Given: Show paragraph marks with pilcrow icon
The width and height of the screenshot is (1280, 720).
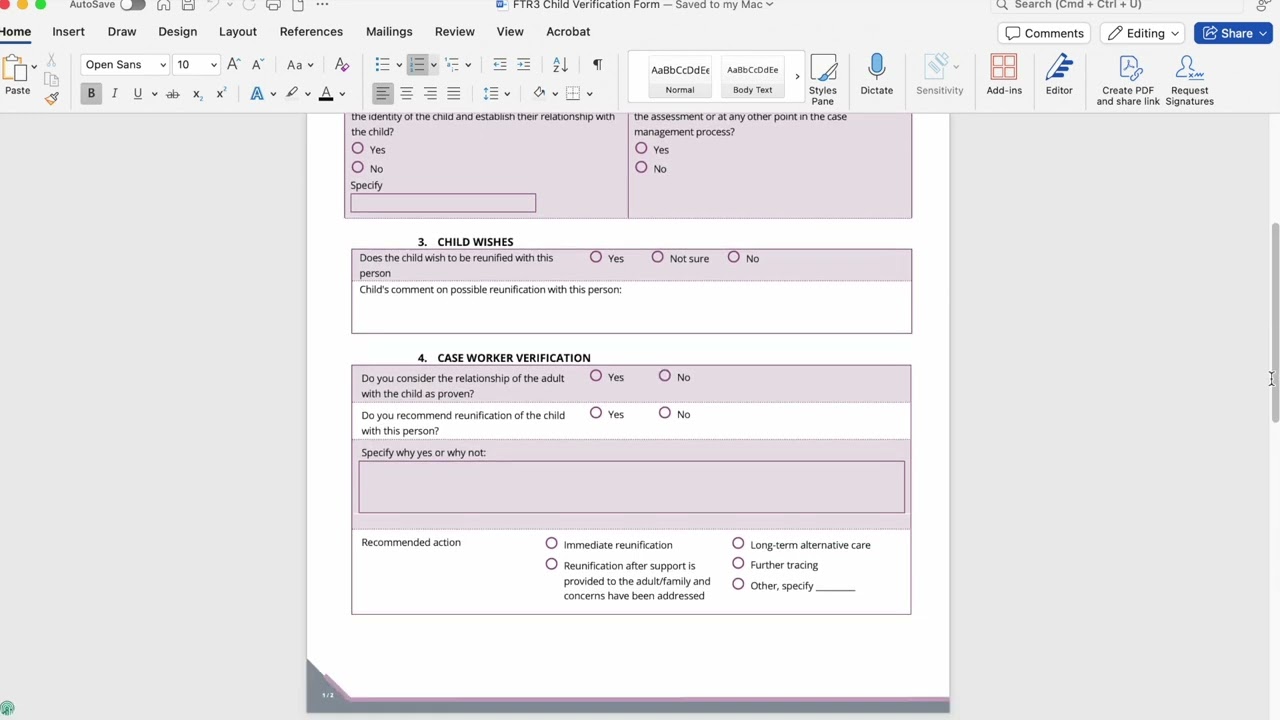Looking at the screenshot, I should [597, 64].
